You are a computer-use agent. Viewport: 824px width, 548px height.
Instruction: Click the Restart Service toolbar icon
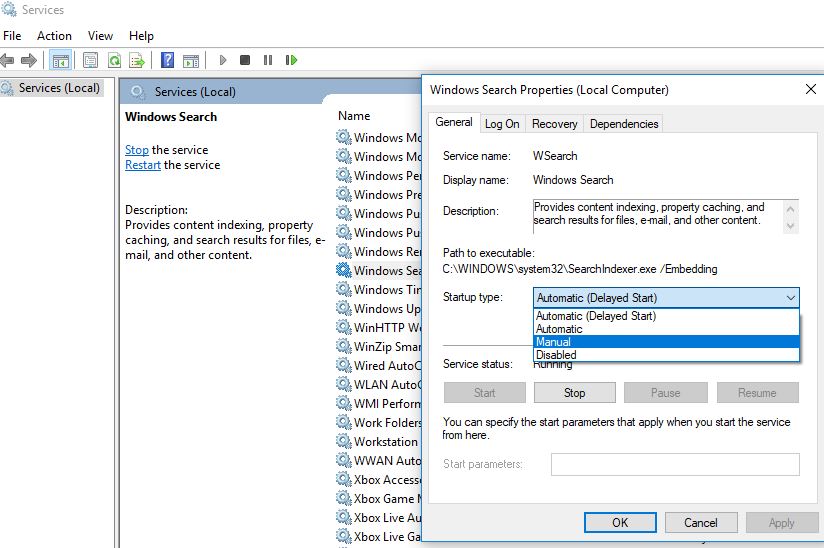click(x=291, y=60)
